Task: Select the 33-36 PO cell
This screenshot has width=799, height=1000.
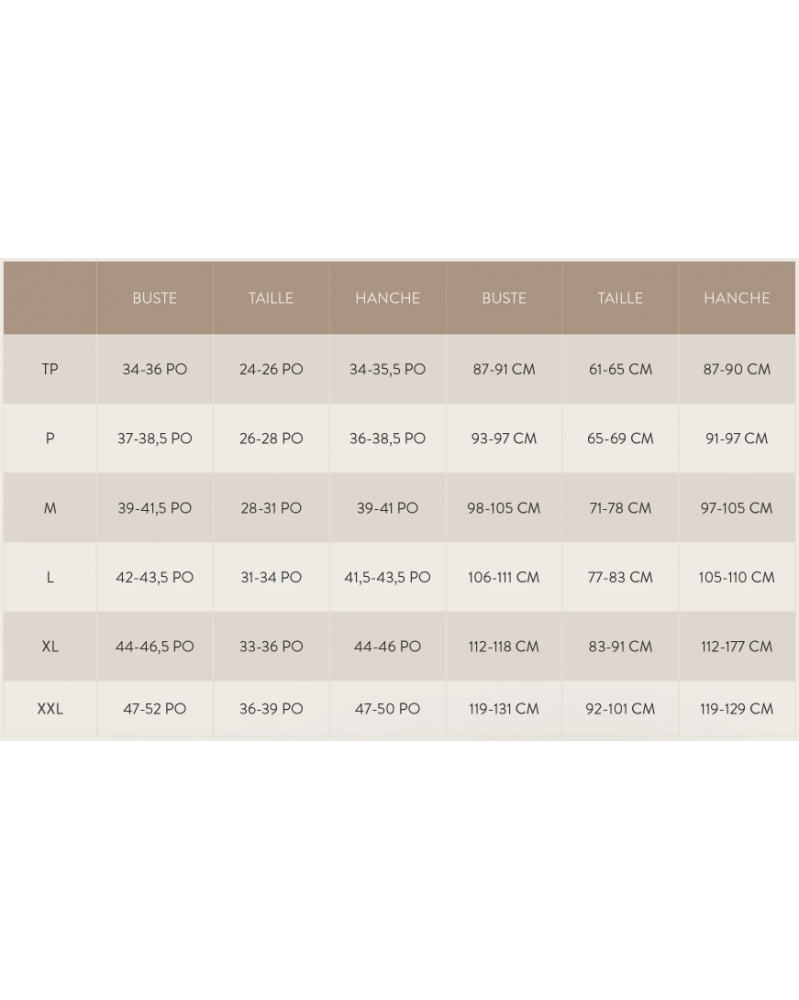Action: pyautogui.click(x=271, y=646)
